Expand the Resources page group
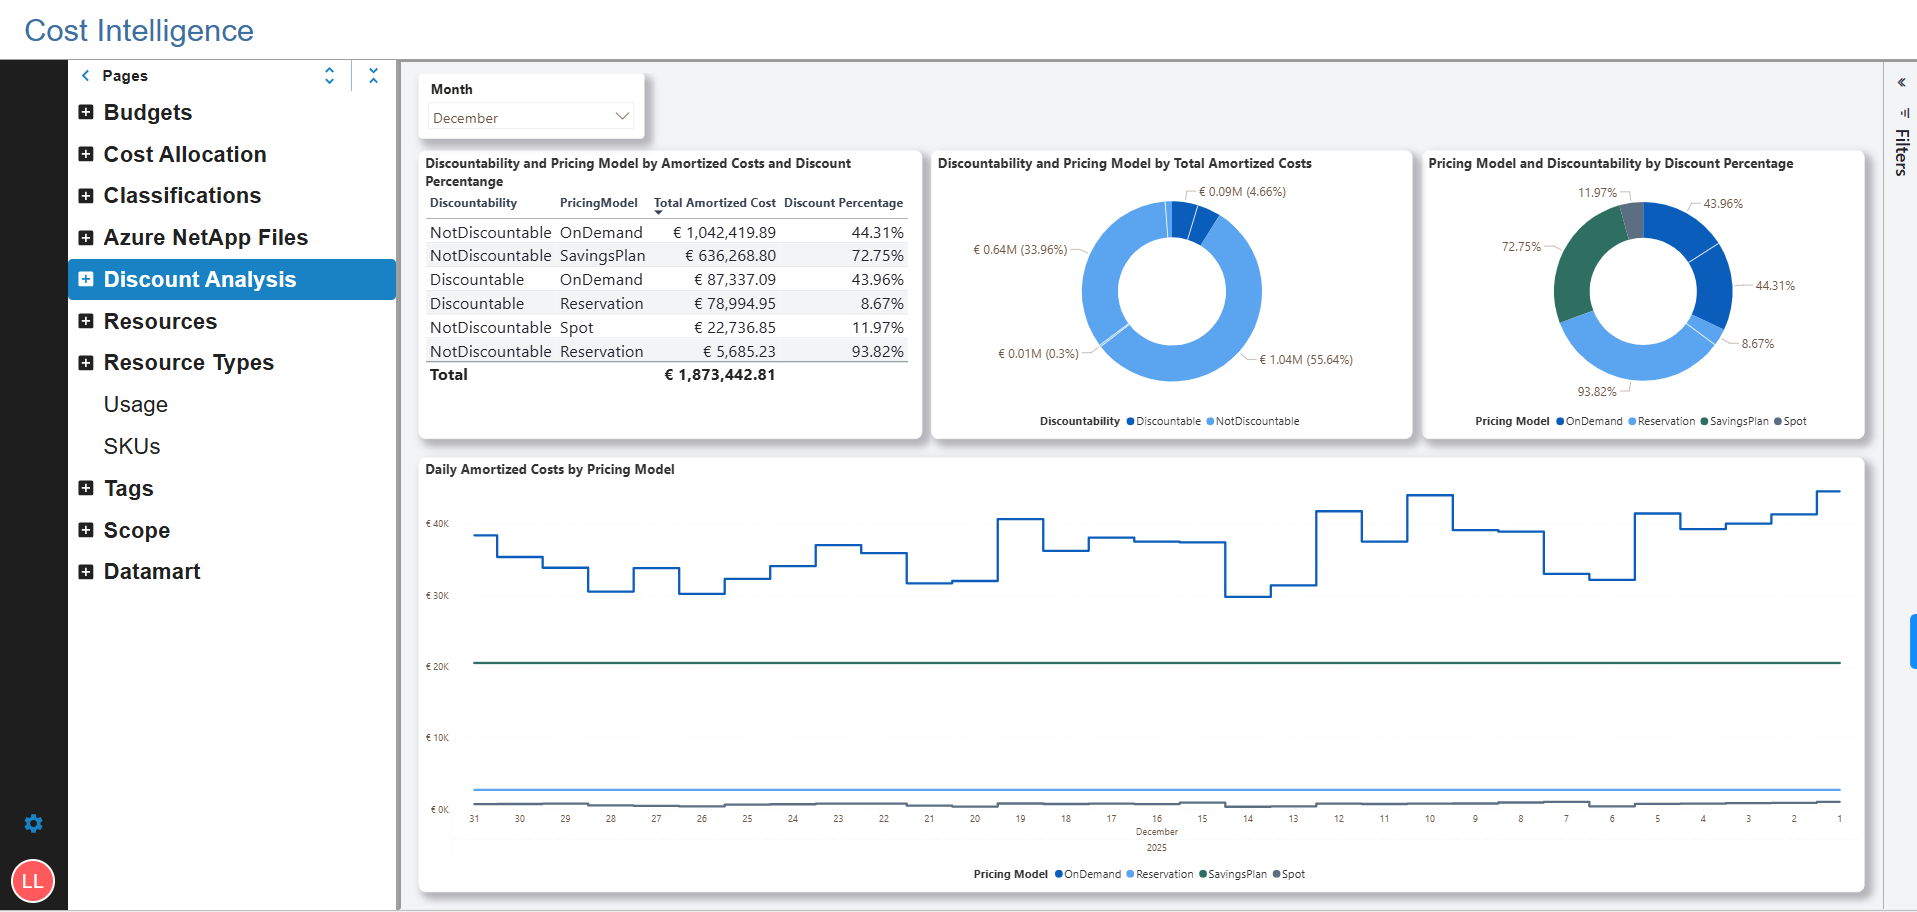1917x912 pixels. pos(86,321)
